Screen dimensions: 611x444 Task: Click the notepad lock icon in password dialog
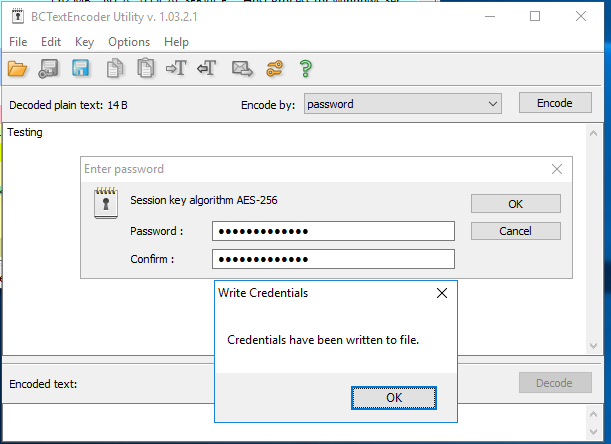click(x=106, y=203)
